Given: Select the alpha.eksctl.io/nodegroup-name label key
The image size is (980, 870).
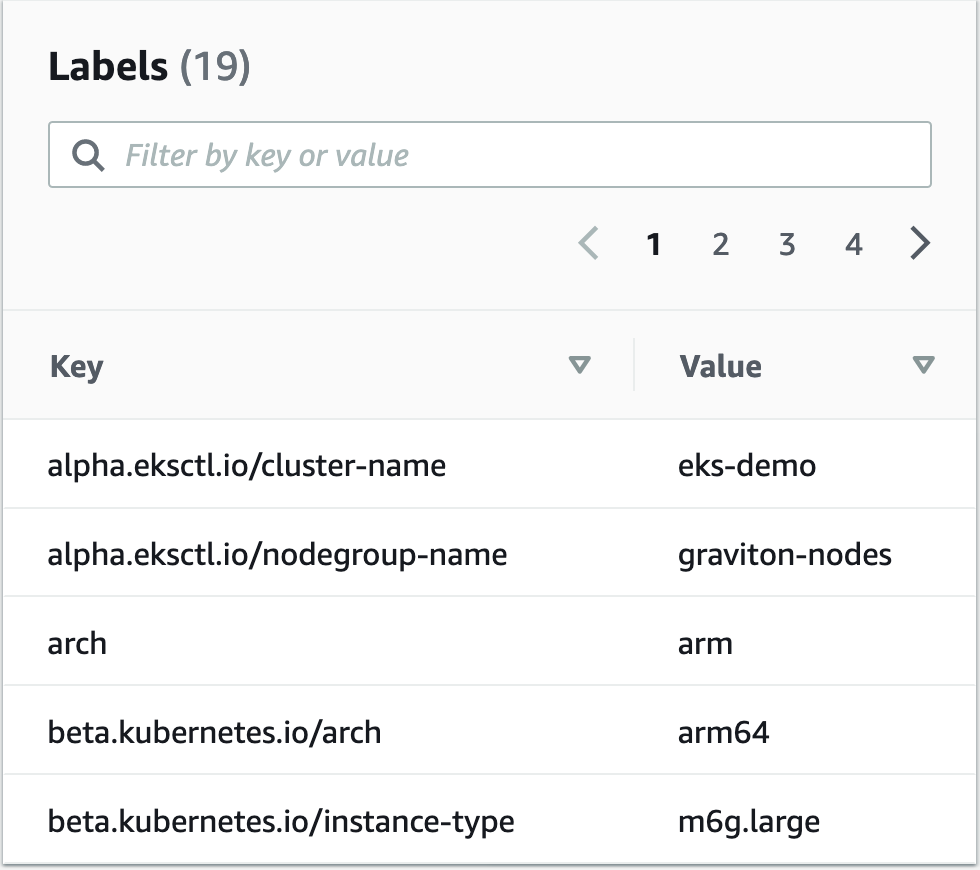Looking at the screenshot, I should tap(277, 554).
